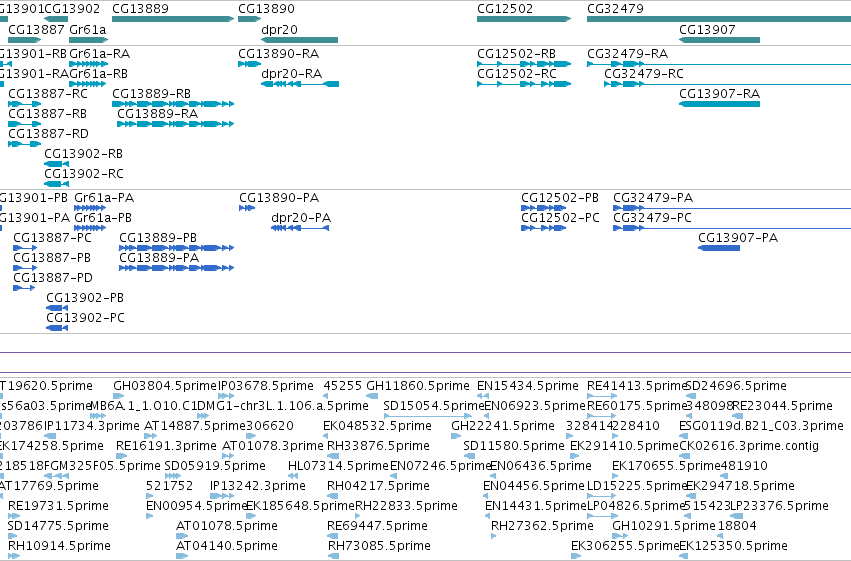Click the dpr20 gene bar
Viewport: 851px width, 561px height.
300,40
